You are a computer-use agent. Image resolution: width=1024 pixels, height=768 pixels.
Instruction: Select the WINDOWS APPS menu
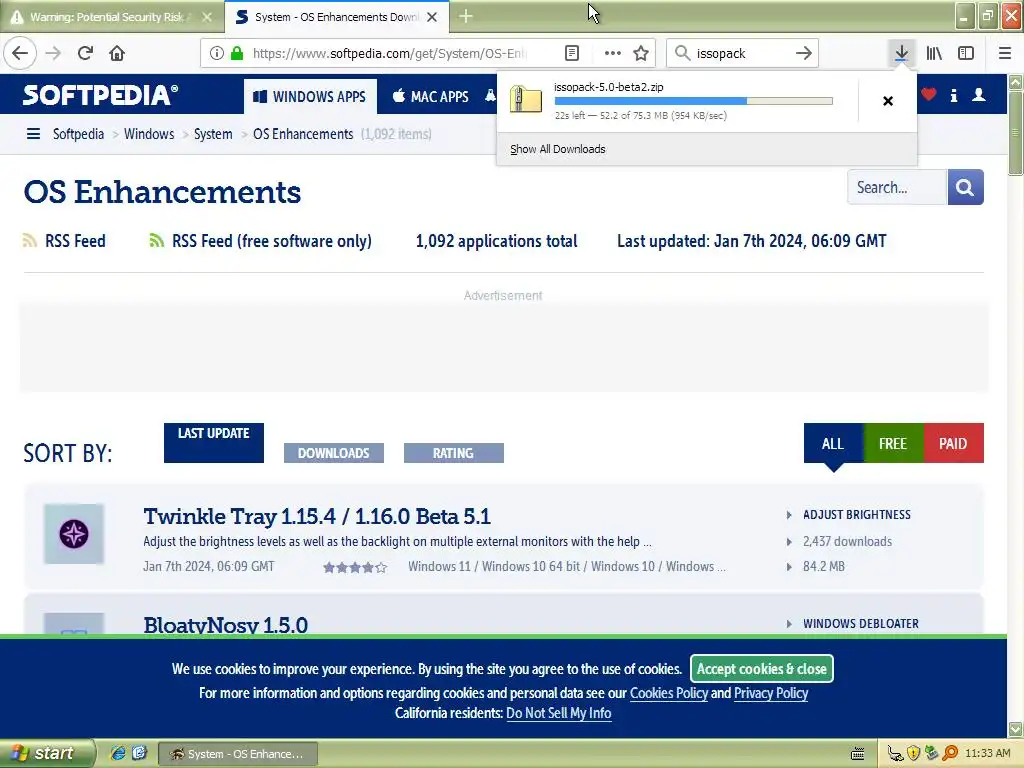click(x=310, y=97)
